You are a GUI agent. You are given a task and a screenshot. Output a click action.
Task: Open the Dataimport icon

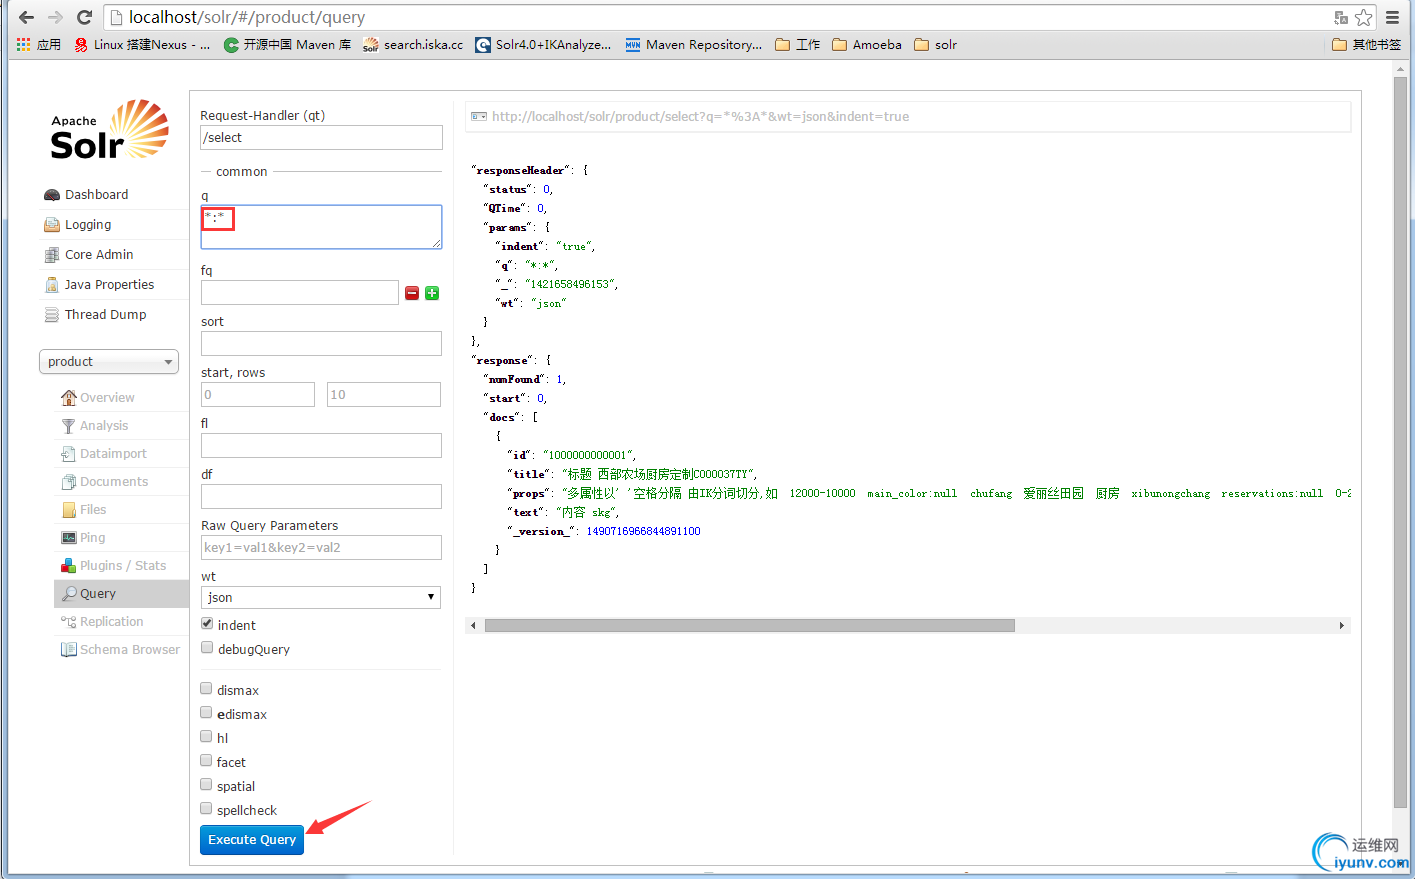(x=69, y=453)
